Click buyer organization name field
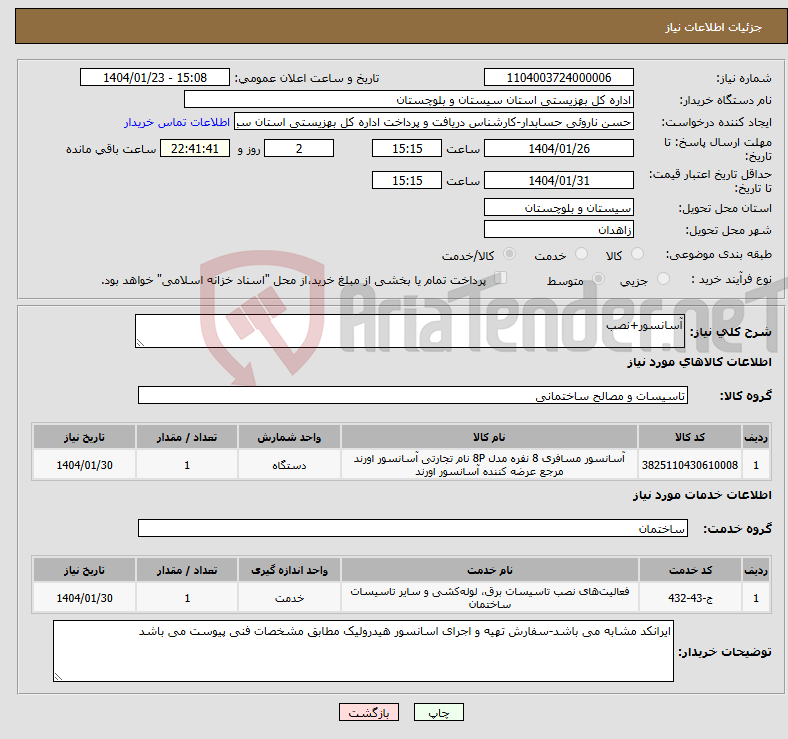 click(409, 100)
